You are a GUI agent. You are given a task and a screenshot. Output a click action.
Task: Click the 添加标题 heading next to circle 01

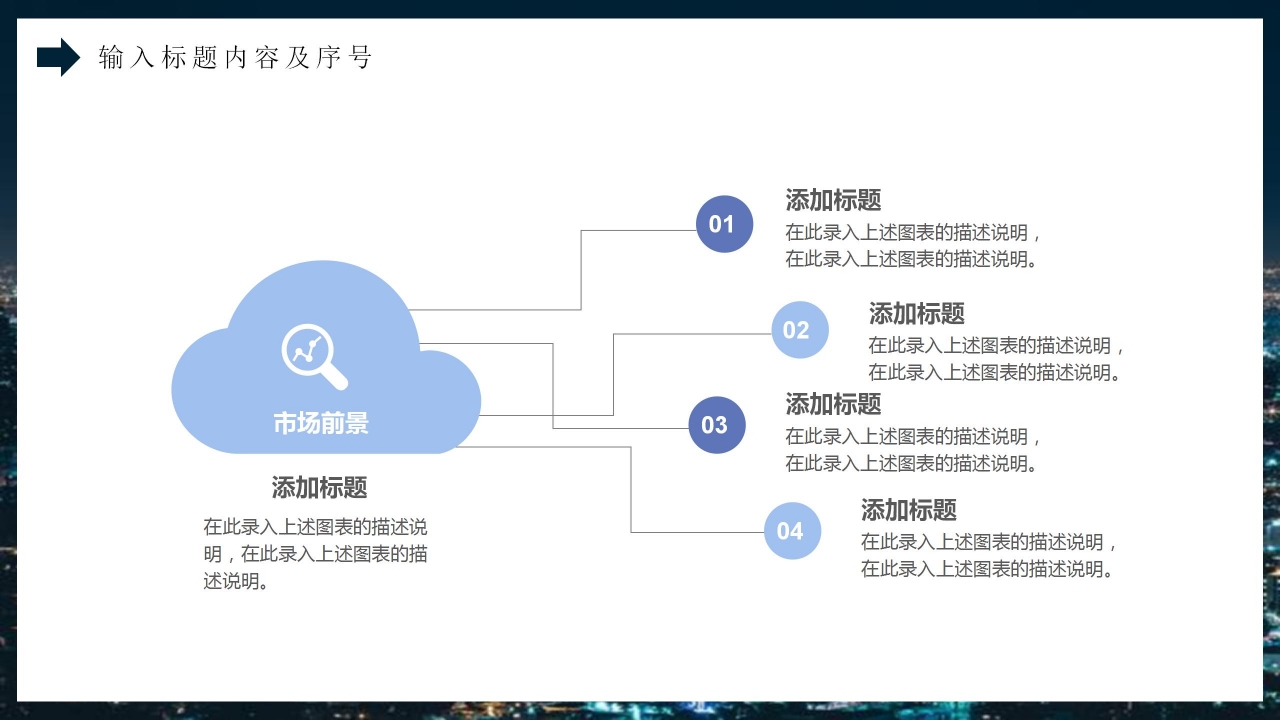point(833,200)
